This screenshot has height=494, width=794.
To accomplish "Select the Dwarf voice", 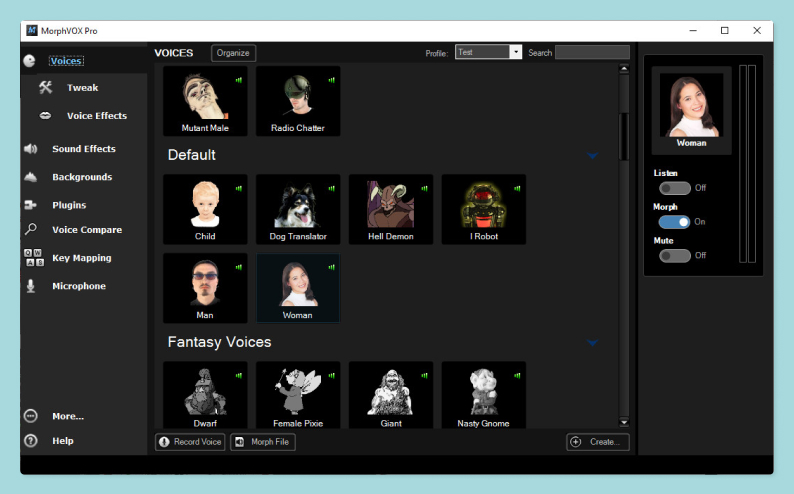I will [205, 395].
